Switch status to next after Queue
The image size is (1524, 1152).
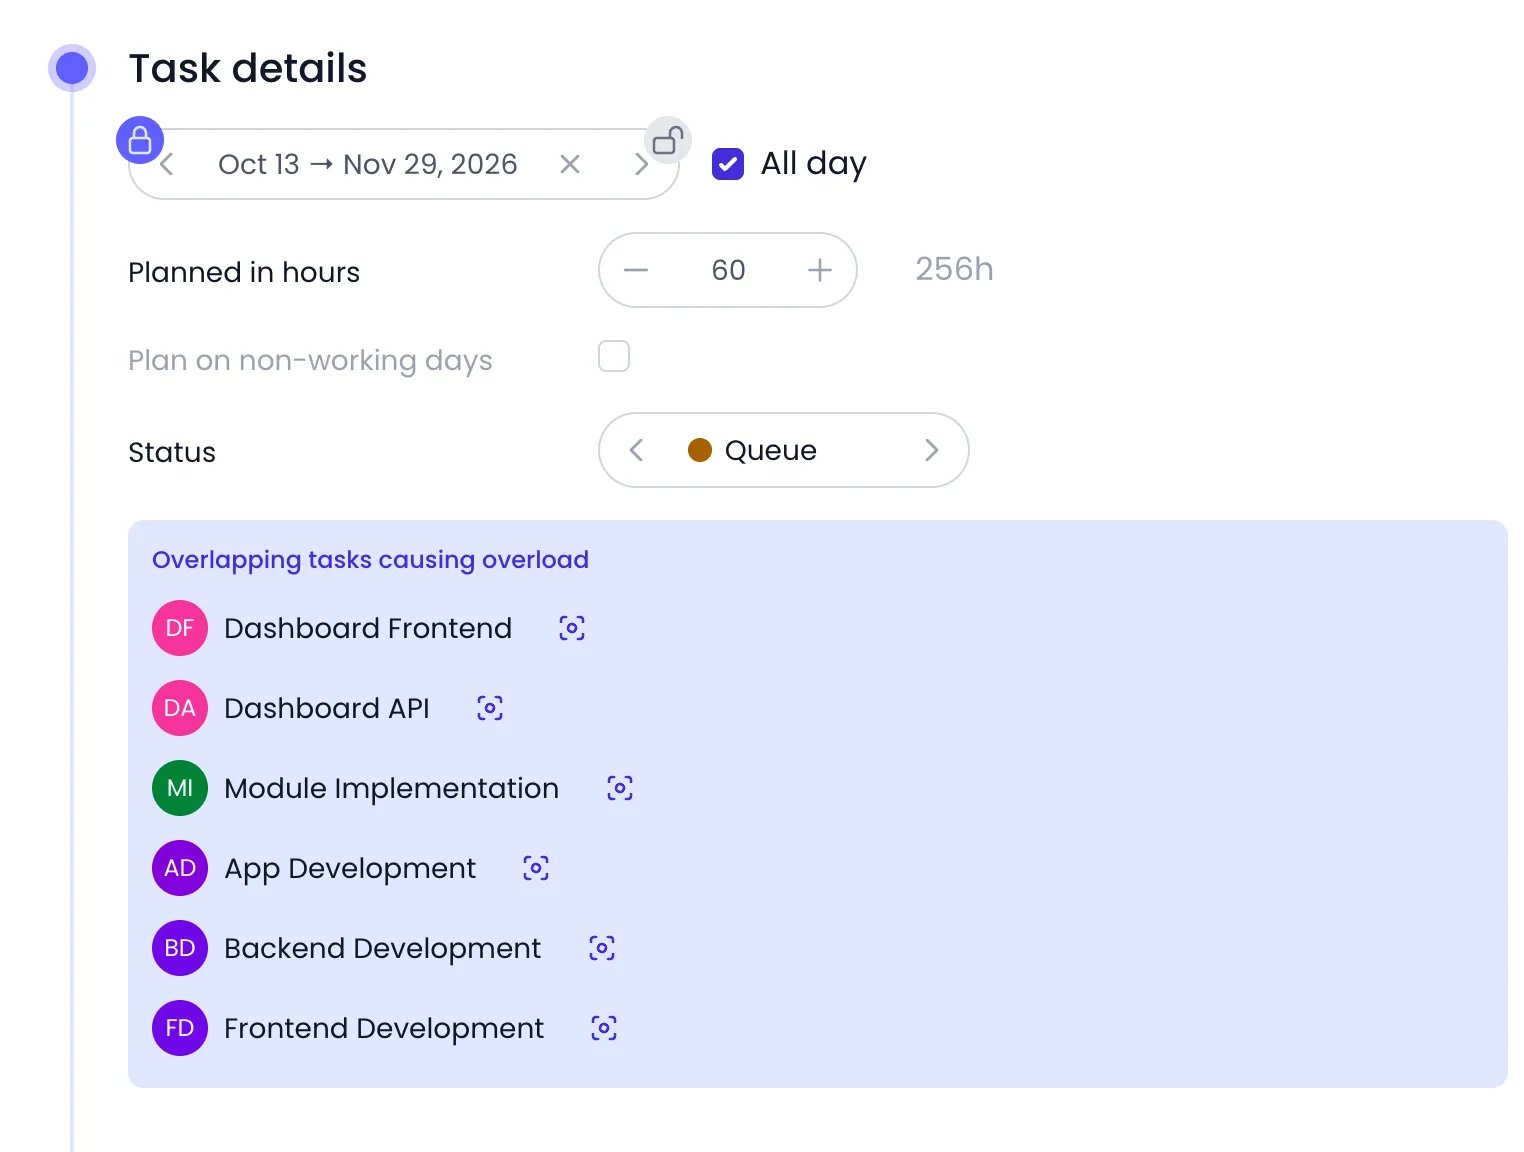point(932,450)
